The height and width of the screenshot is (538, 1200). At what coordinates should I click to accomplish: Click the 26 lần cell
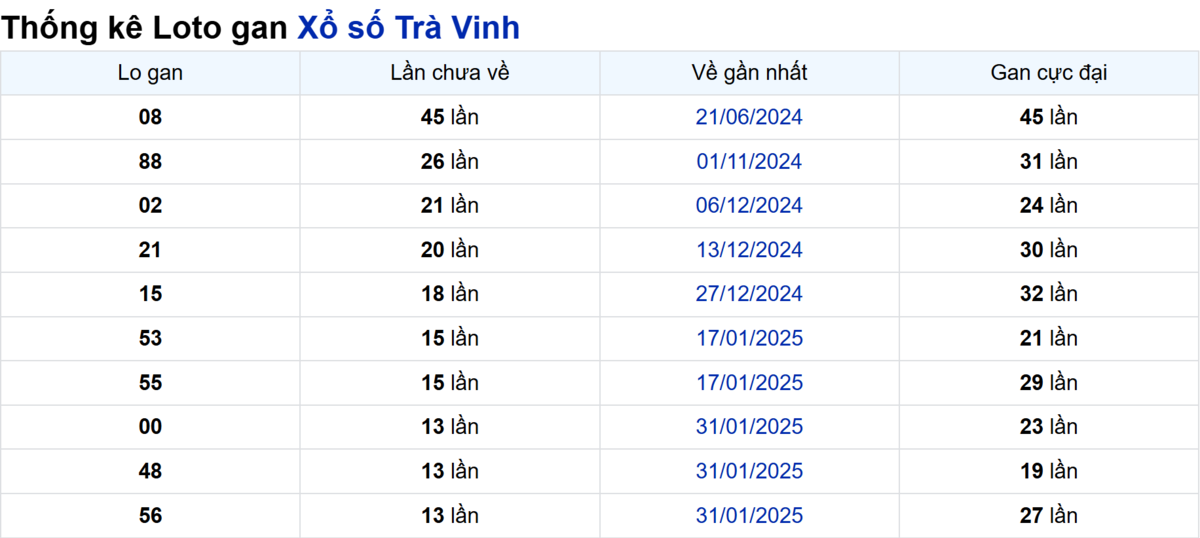[x=450, y=161]
